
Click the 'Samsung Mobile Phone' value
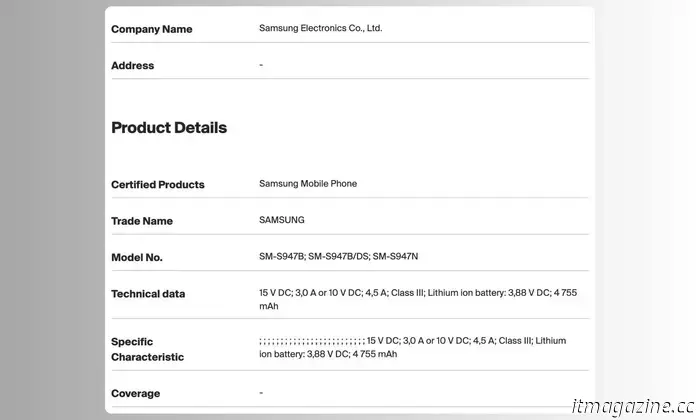point(308,183)
